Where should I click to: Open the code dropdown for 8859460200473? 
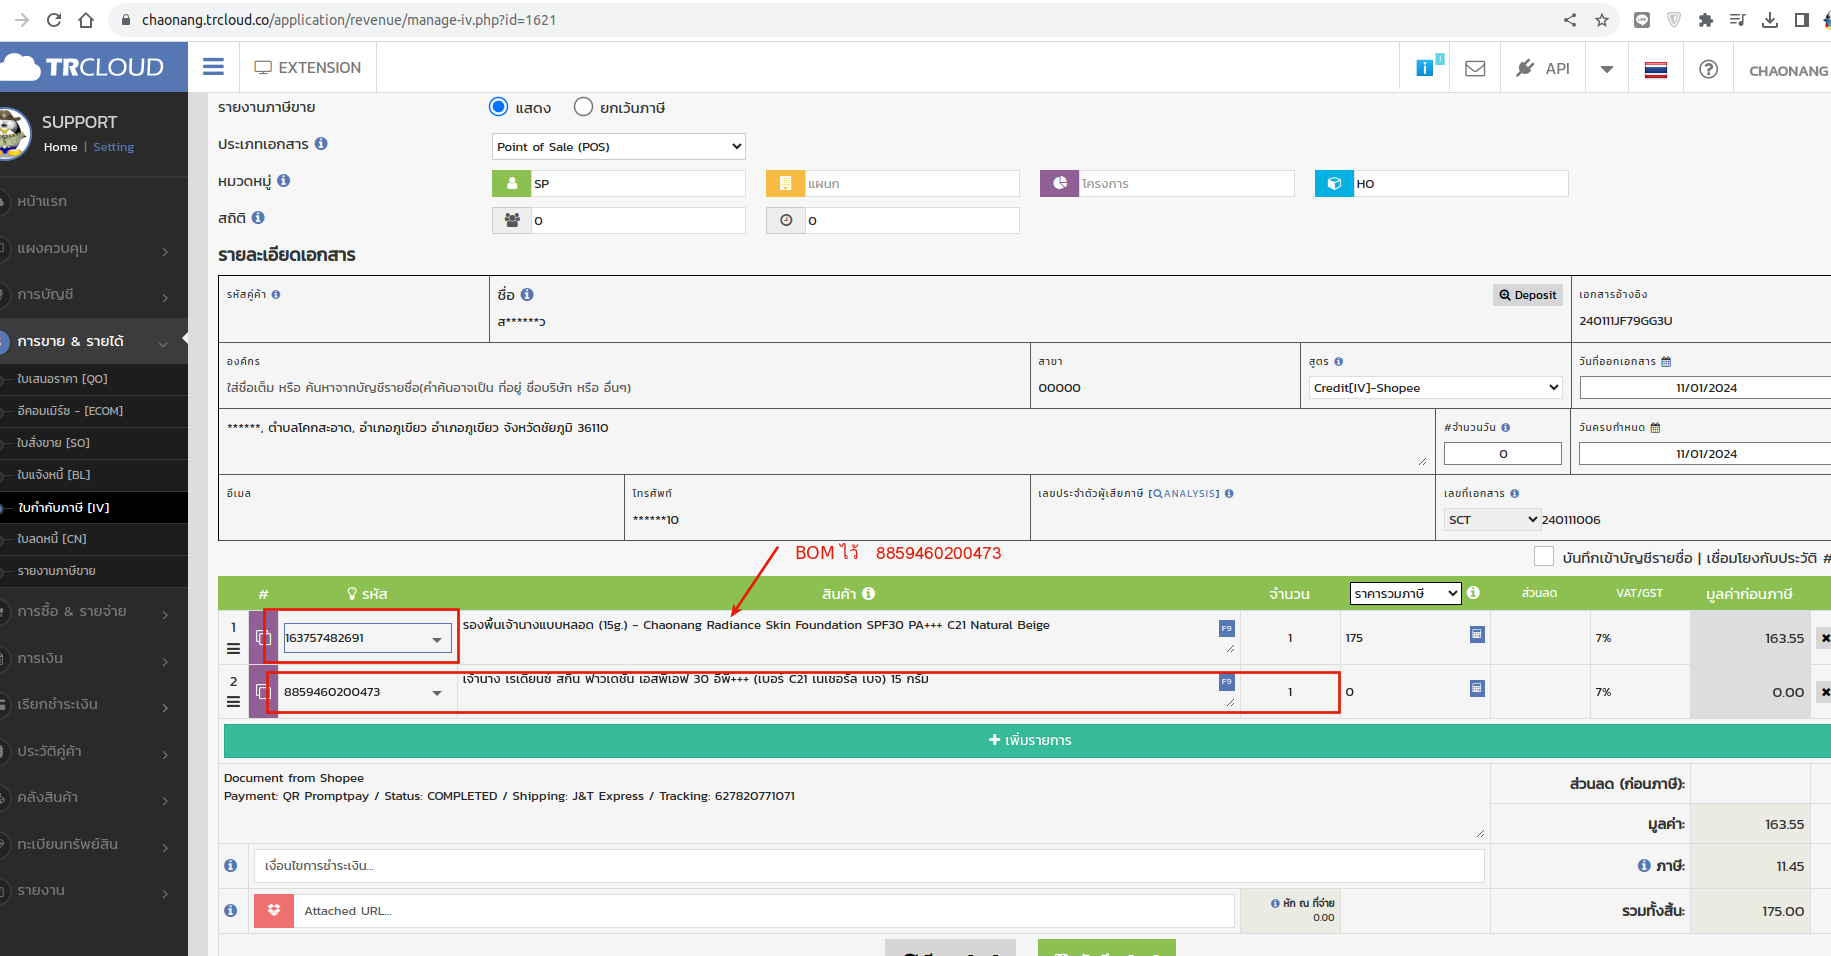[437, 693]
